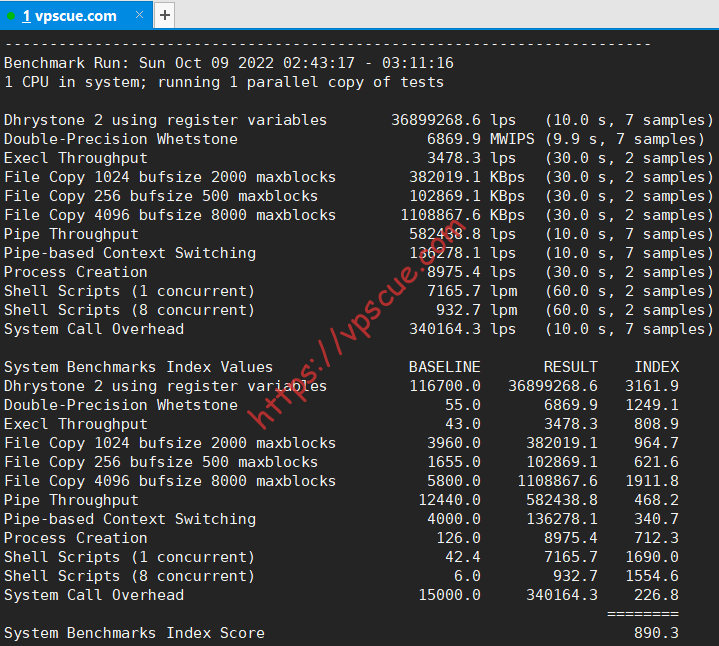Click Whetstone index value 1249.1
Screen dimensions: 719x646
[x=652, y=405]
